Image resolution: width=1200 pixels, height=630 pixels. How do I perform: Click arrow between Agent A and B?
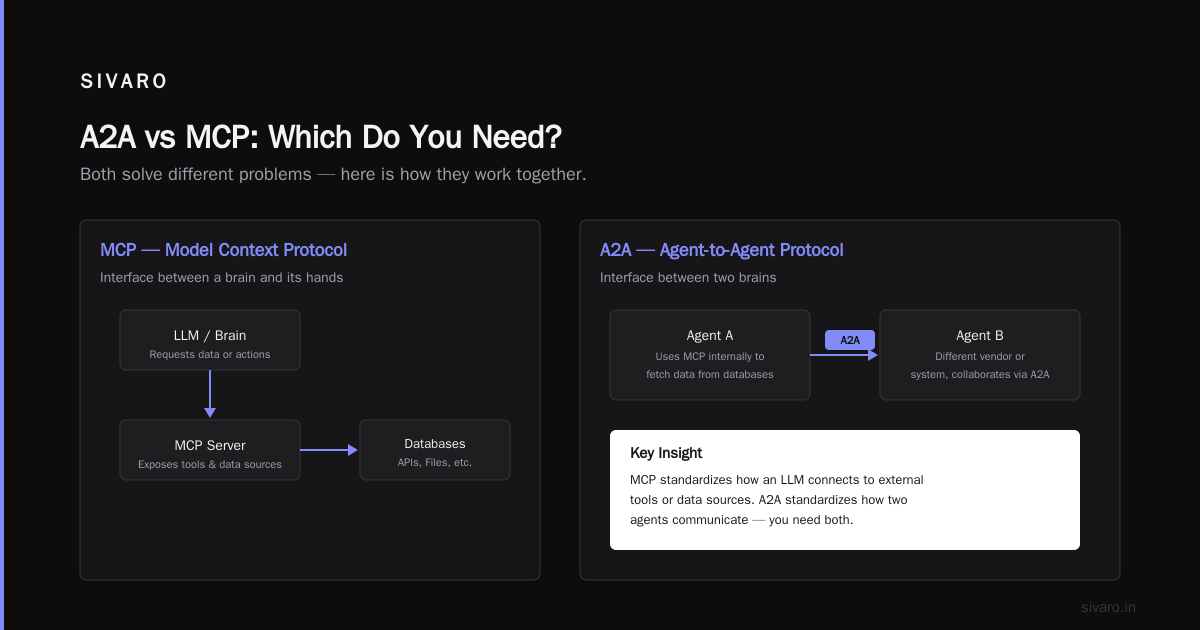pyautogui.click(x=844, y=355)
